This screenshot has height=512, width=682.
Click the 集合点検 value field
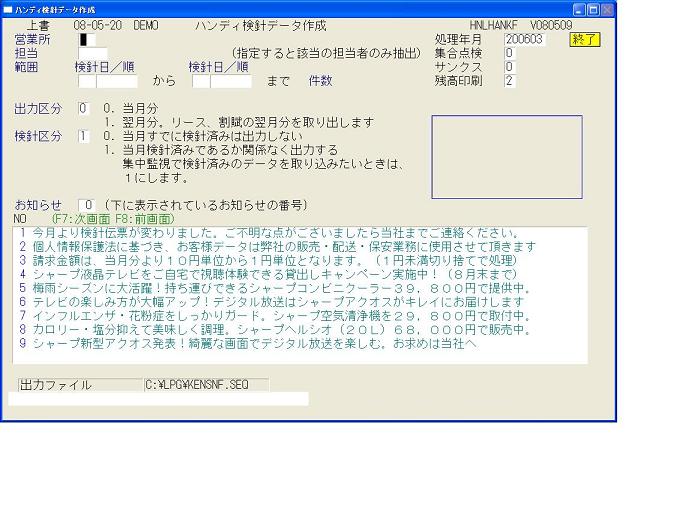[509, 53]
